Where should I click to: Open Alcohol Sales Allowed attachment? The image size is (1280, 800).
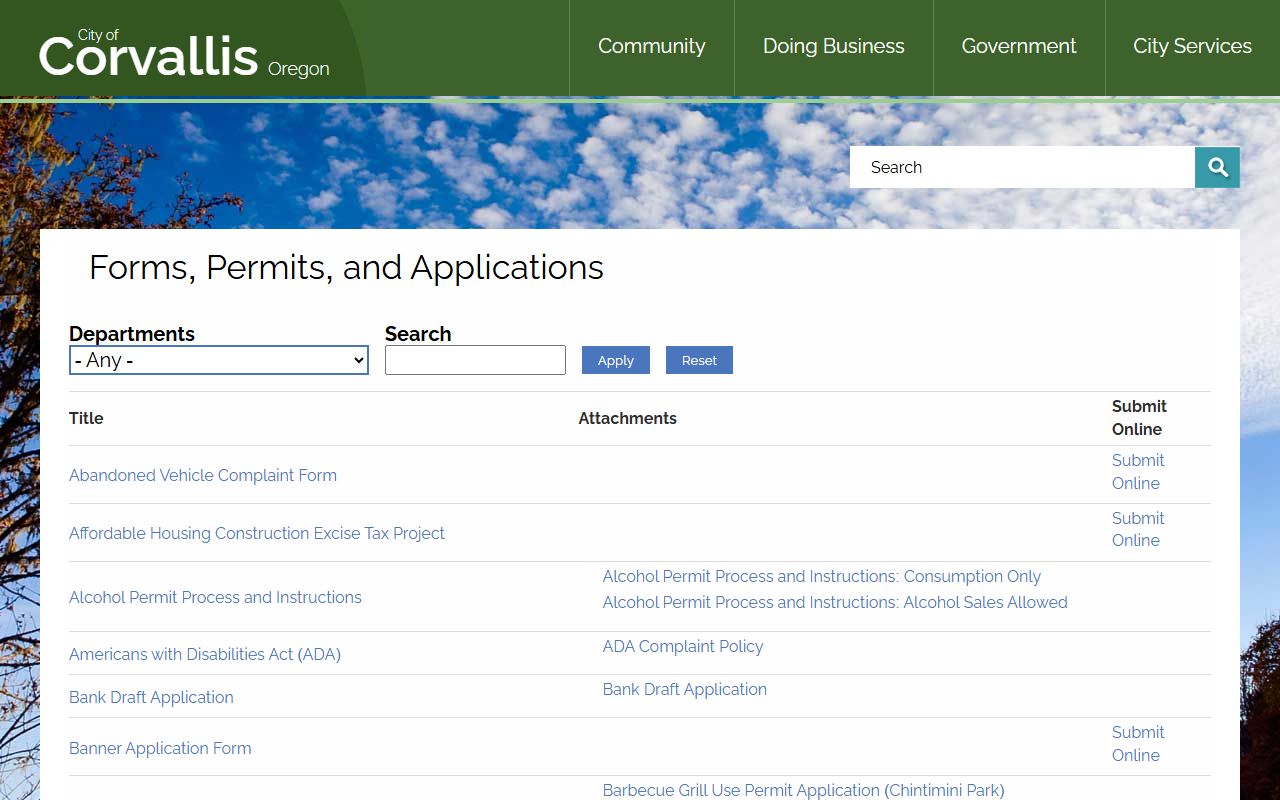click(835, 602)
